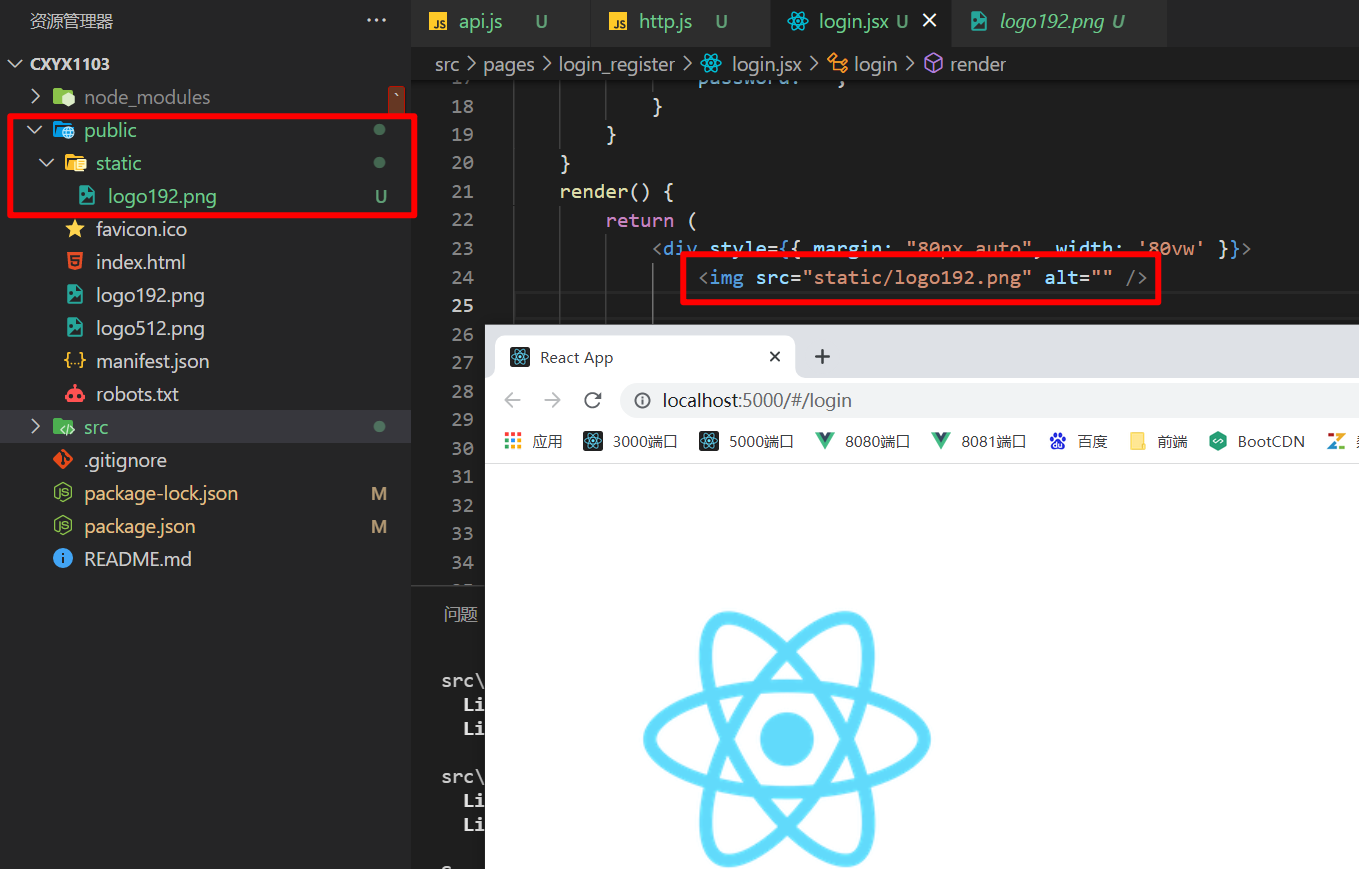Close the login.jsx editor tab
The width and height of the screenshot is (1359, 869).
(929, 21)
